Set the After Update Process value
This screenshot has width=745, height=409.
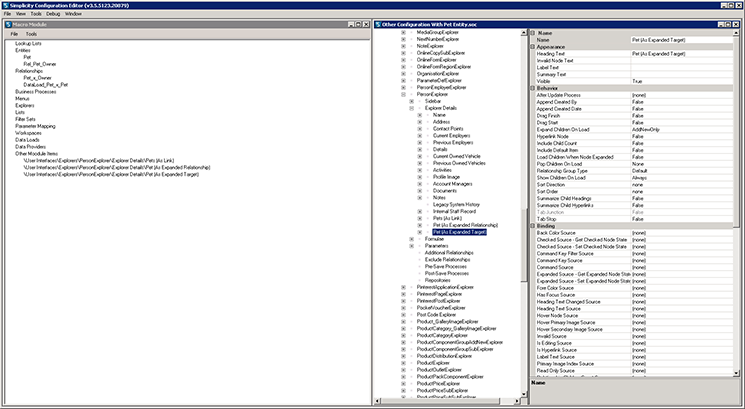(x=682, y=95)
